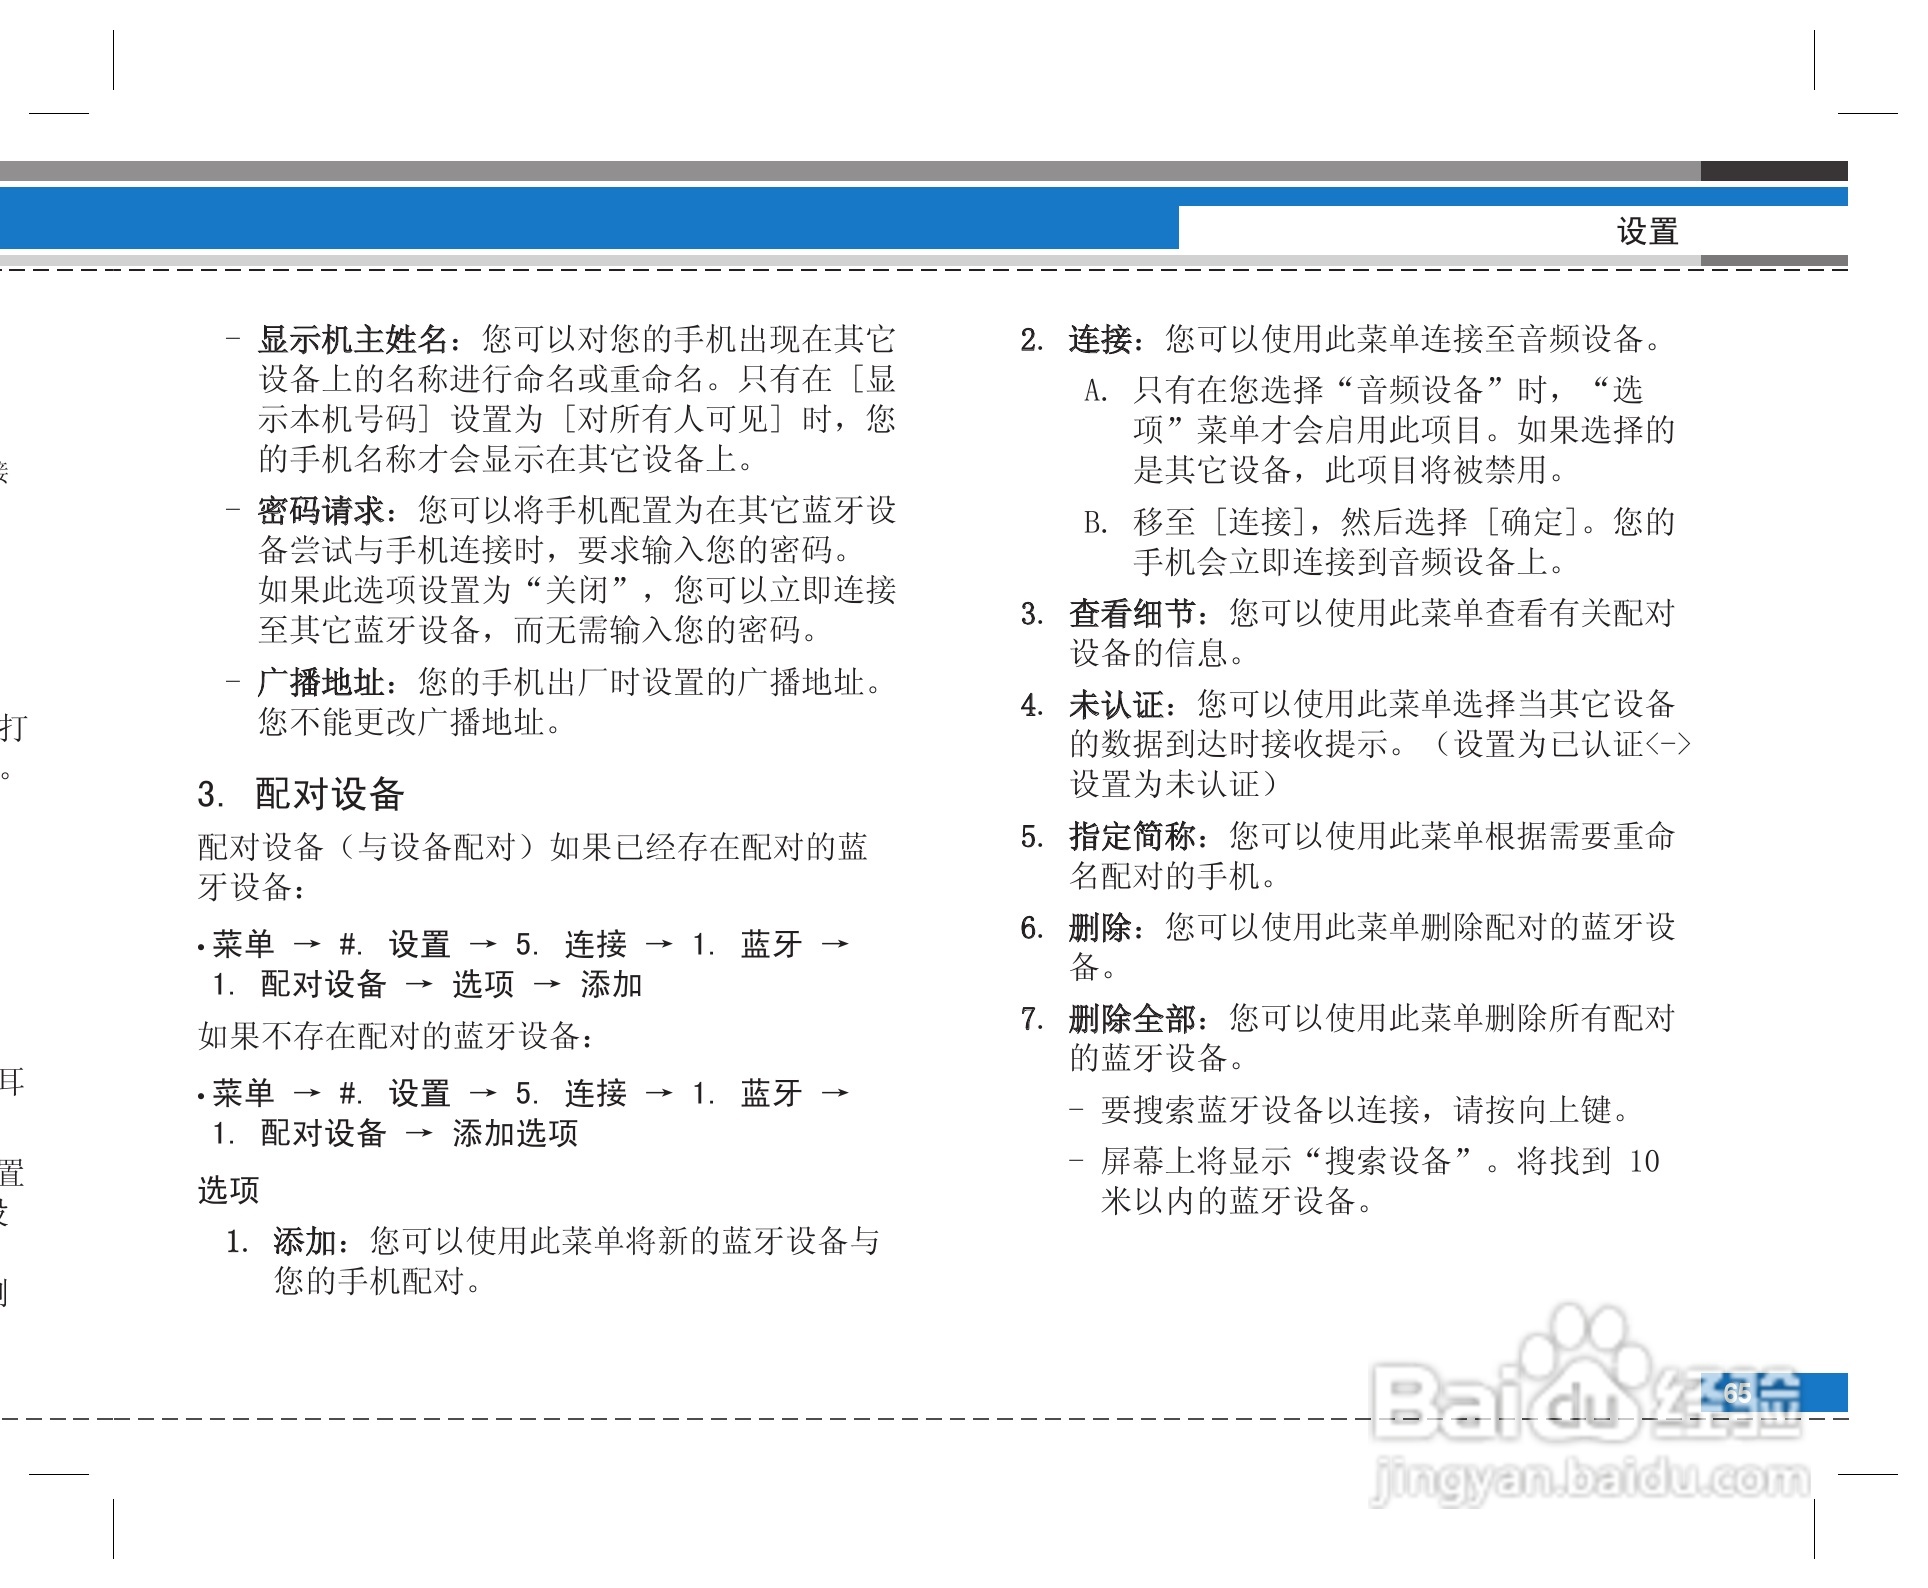The image size is (1928, 1588).
Task: Expand the arrow before 添加
Action: [x=550, y=983]
